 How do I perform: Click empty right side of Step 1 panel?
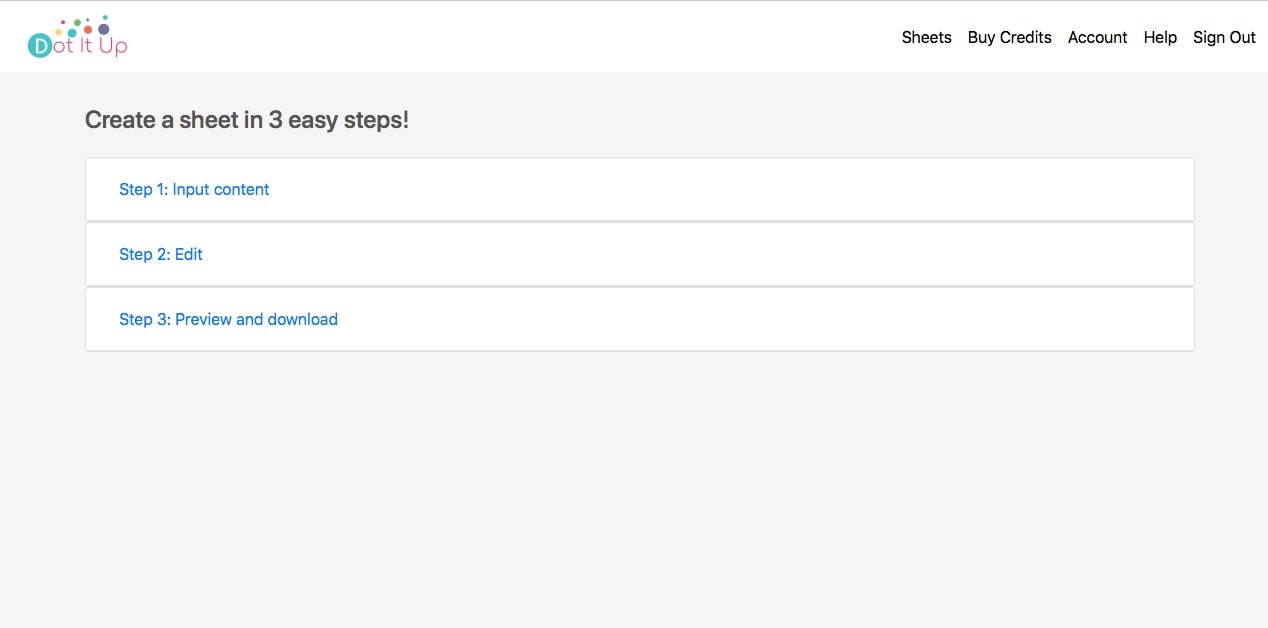tap(900, 189)
